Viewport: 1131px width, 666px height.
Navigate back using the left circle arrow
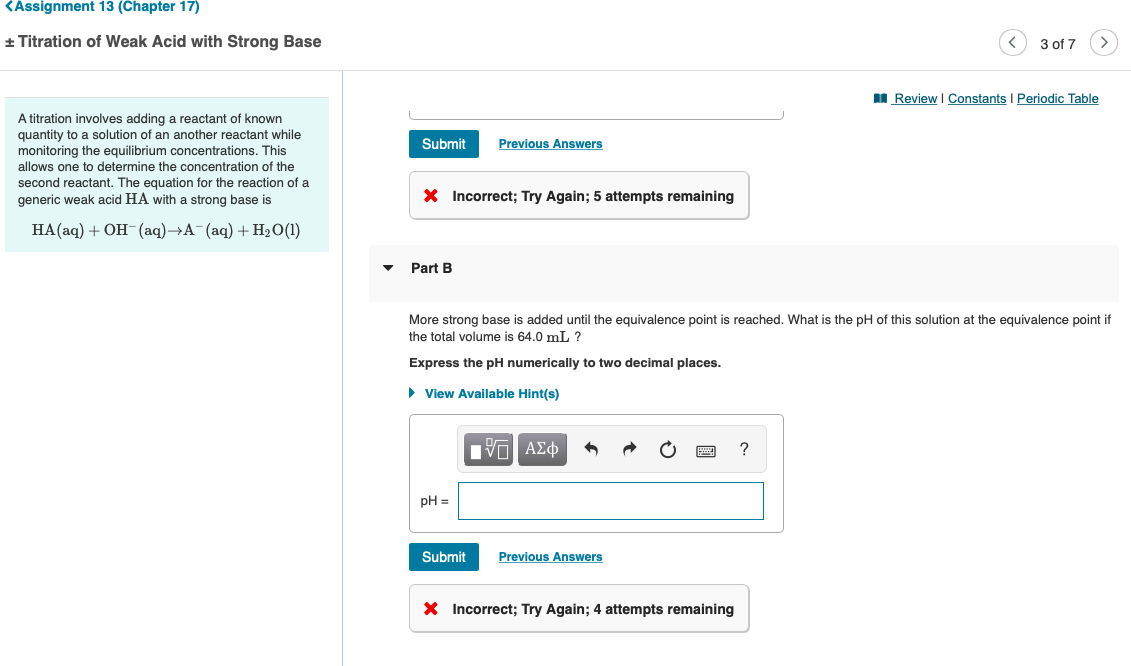coord(1012,42)
